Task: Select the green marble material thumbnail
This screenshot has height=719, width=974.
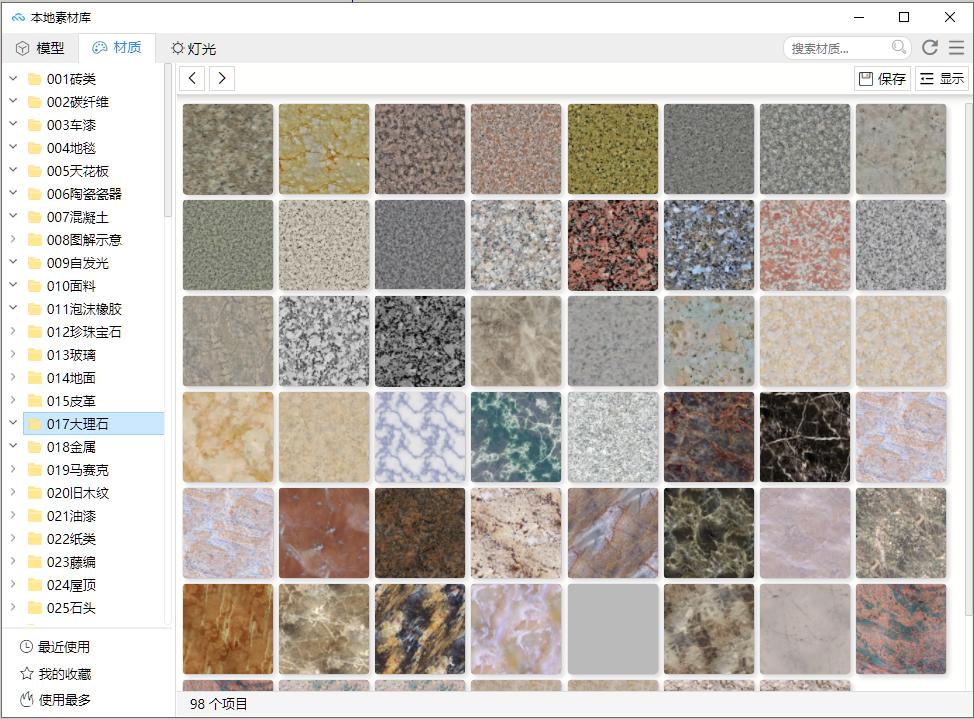Action: [x=516, y=436]
